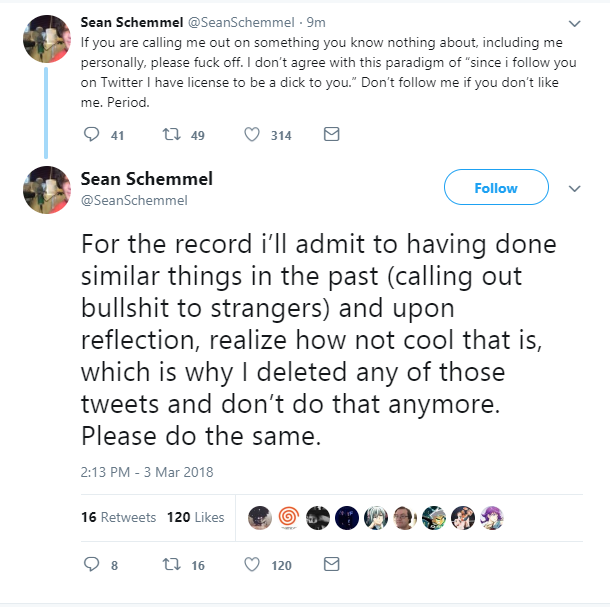View Sean Schemmel's avatar on the first tweet
The width and height of the screenshot is (610, 607).
[47, 39]
